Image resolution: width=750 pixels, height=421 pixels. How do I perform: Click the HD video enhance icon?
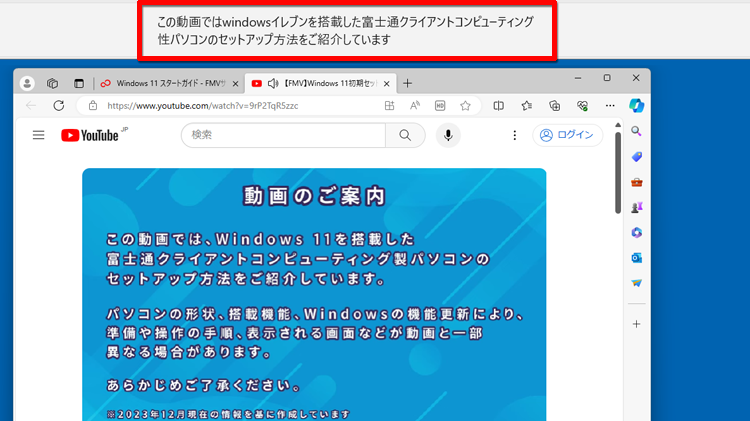point(440,106)
